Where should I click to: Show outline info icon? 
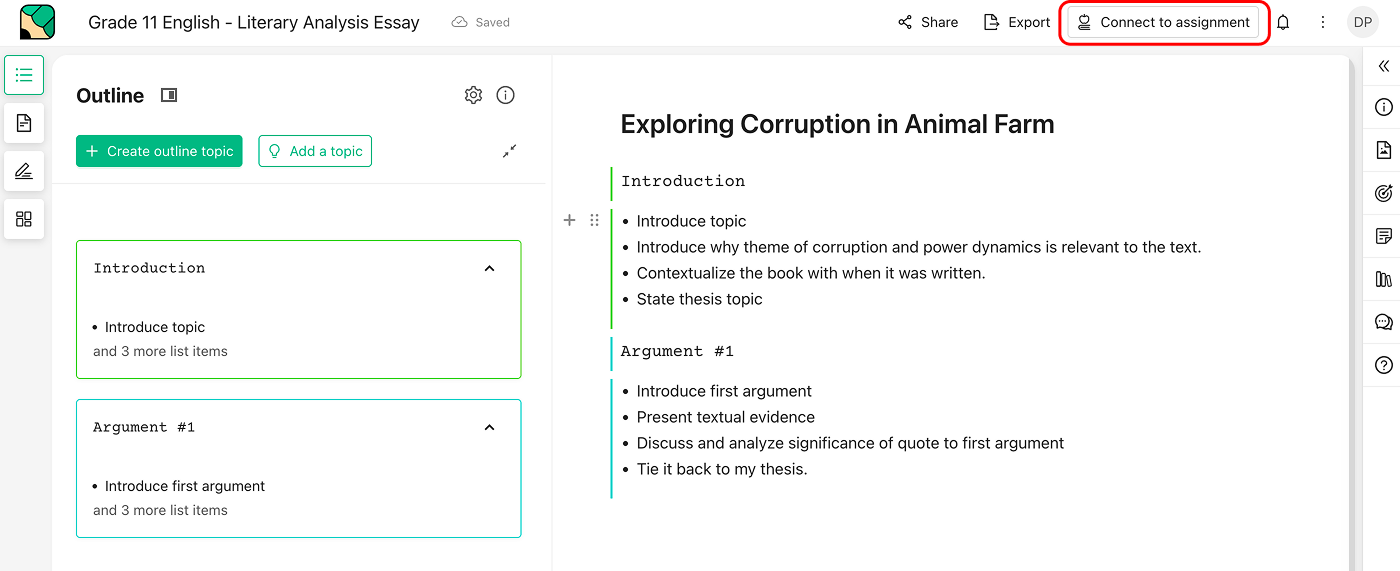click(x=506, y=95)
